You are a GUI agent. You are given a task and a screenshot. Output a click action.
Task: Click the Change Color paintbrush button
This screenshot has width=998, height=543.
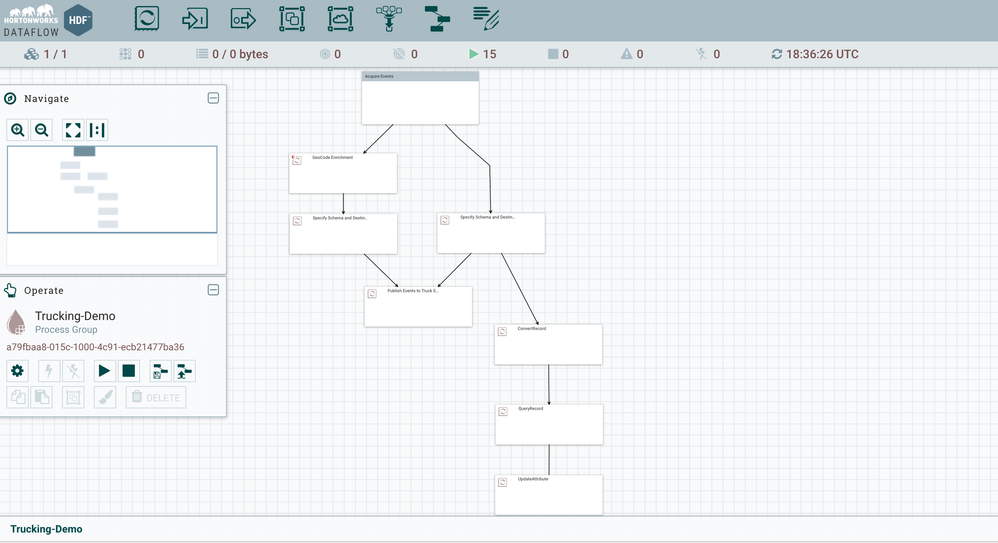(105, 397)
